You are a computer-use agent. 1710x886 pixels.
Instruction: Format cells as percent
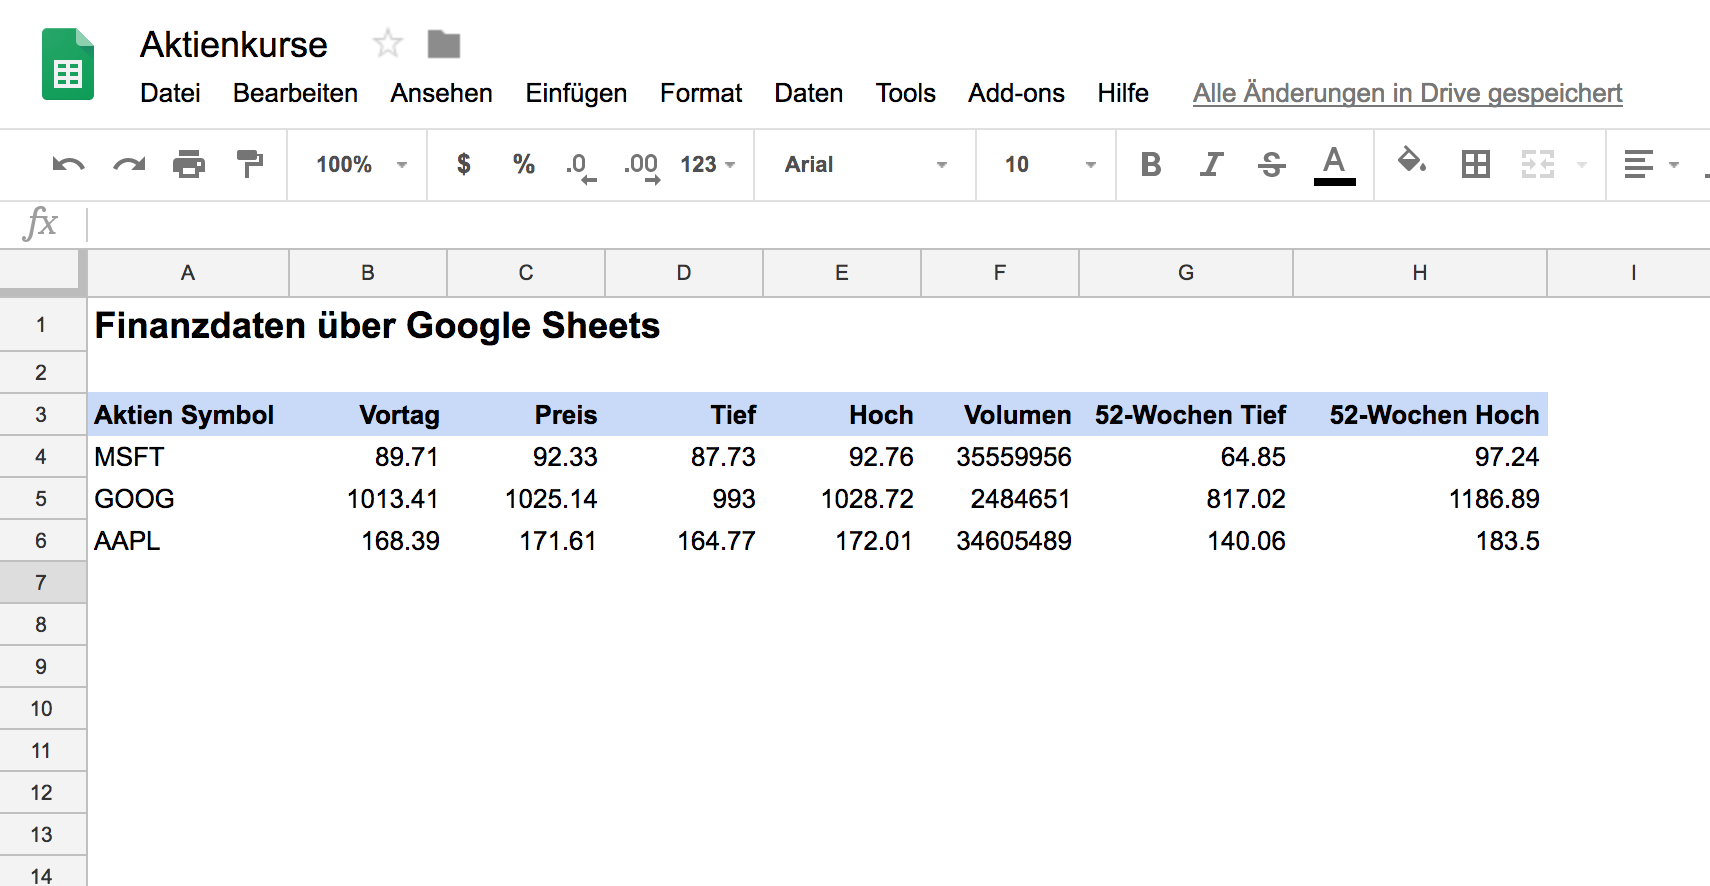click(523, 164)
